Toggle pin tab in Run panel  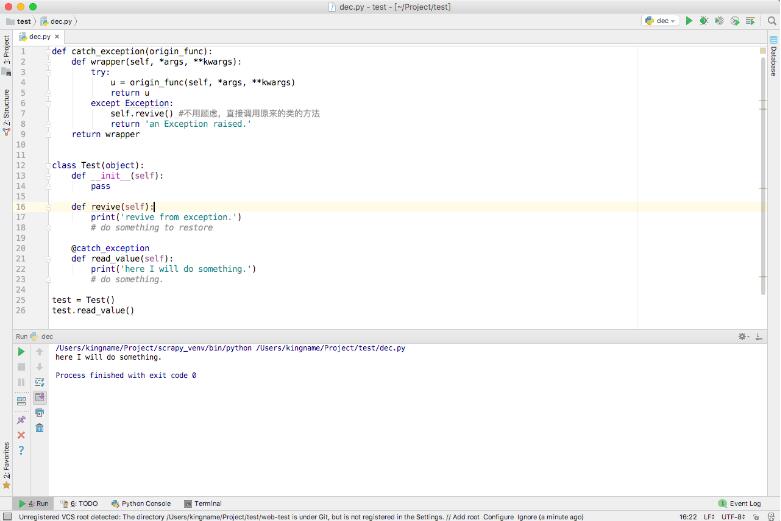[x=21, y=420]
